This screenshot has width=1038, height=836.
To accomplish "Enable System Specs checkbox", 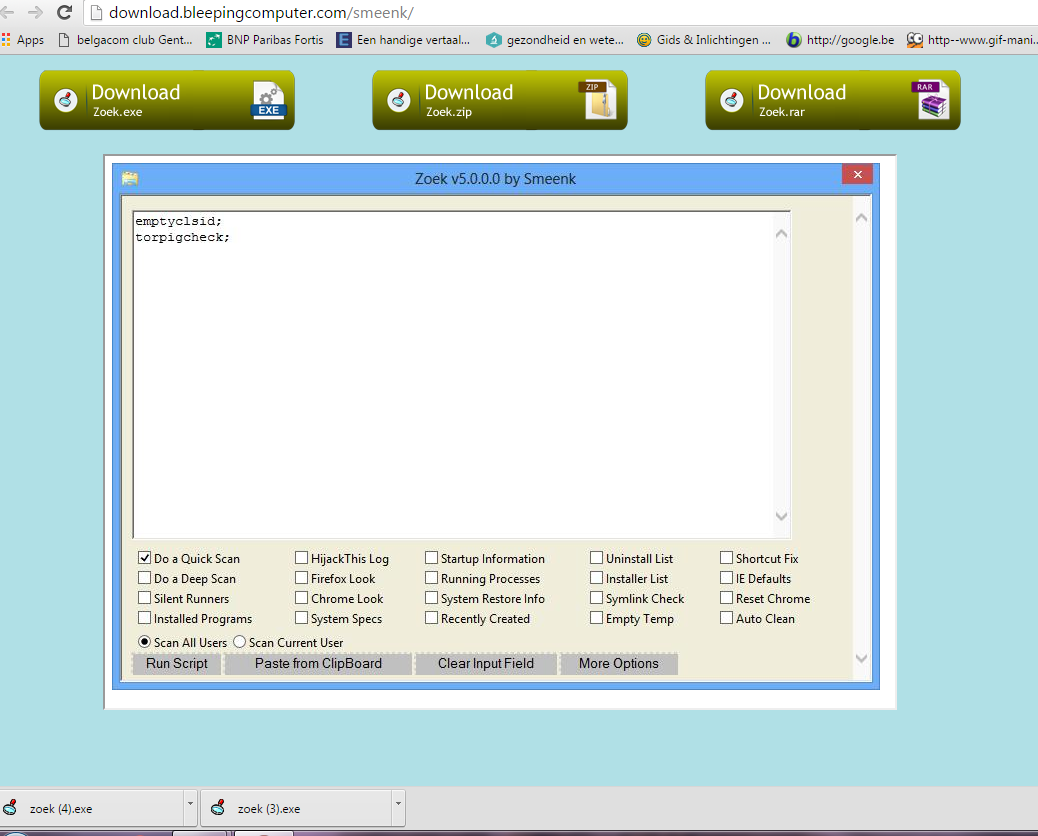I will click(301, 618).
